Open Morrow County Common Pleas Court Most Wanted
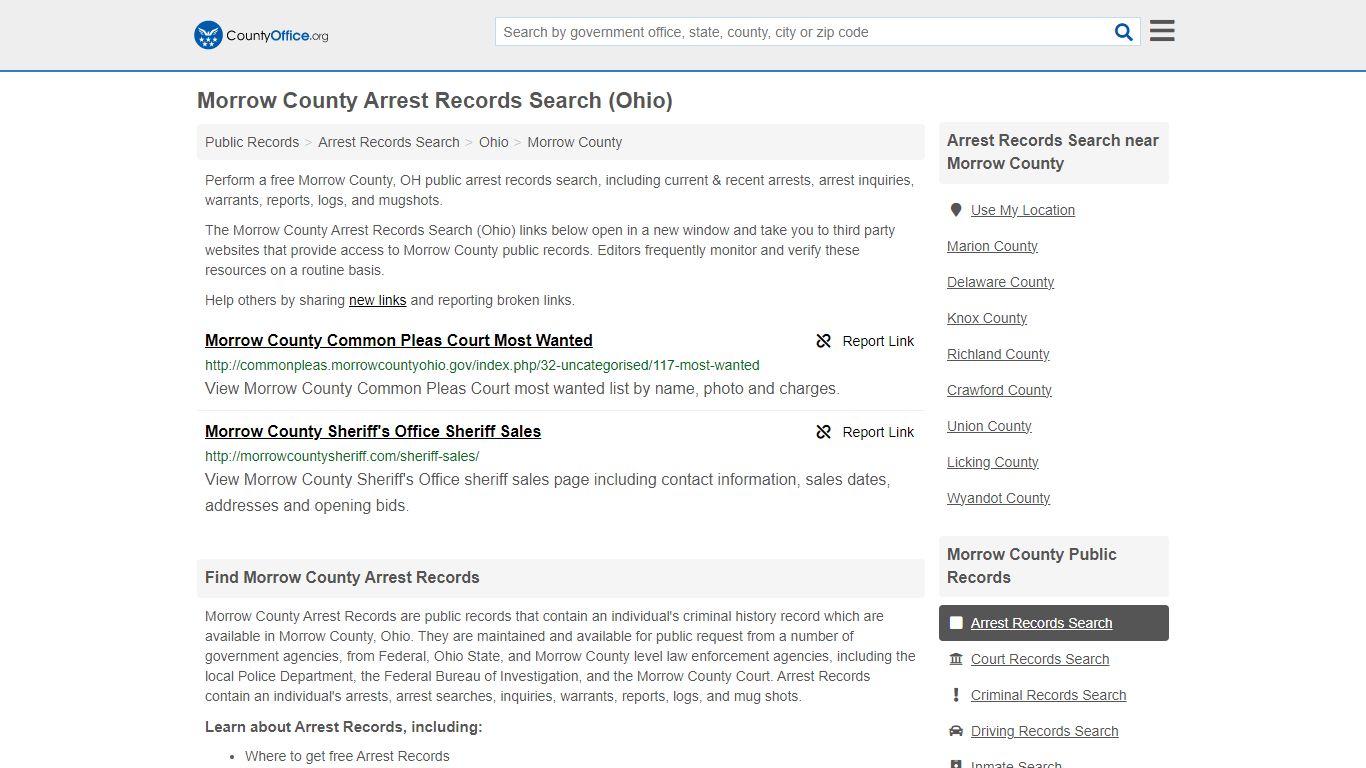The width and height of the screenshot is (1366, 768). 399,340
